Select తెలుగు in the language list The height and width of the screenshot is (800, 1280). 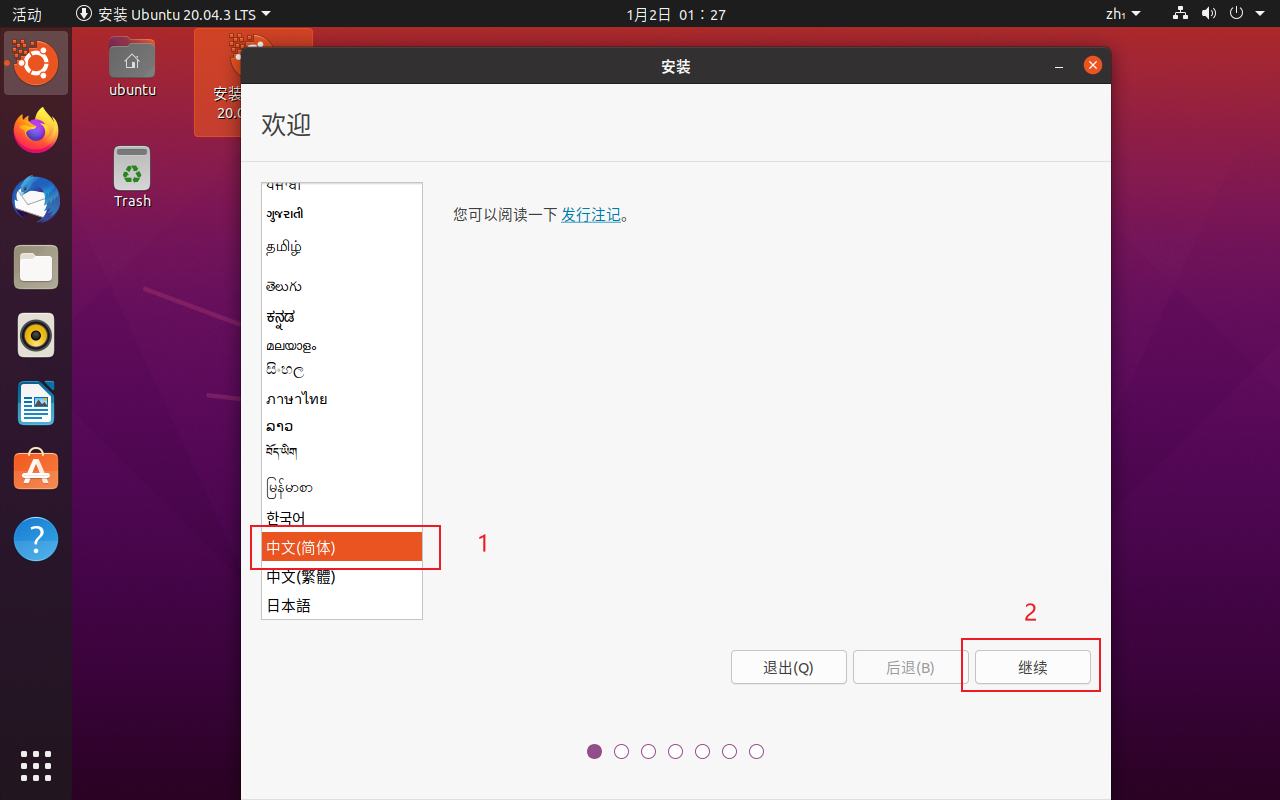[x=342, y=286]
